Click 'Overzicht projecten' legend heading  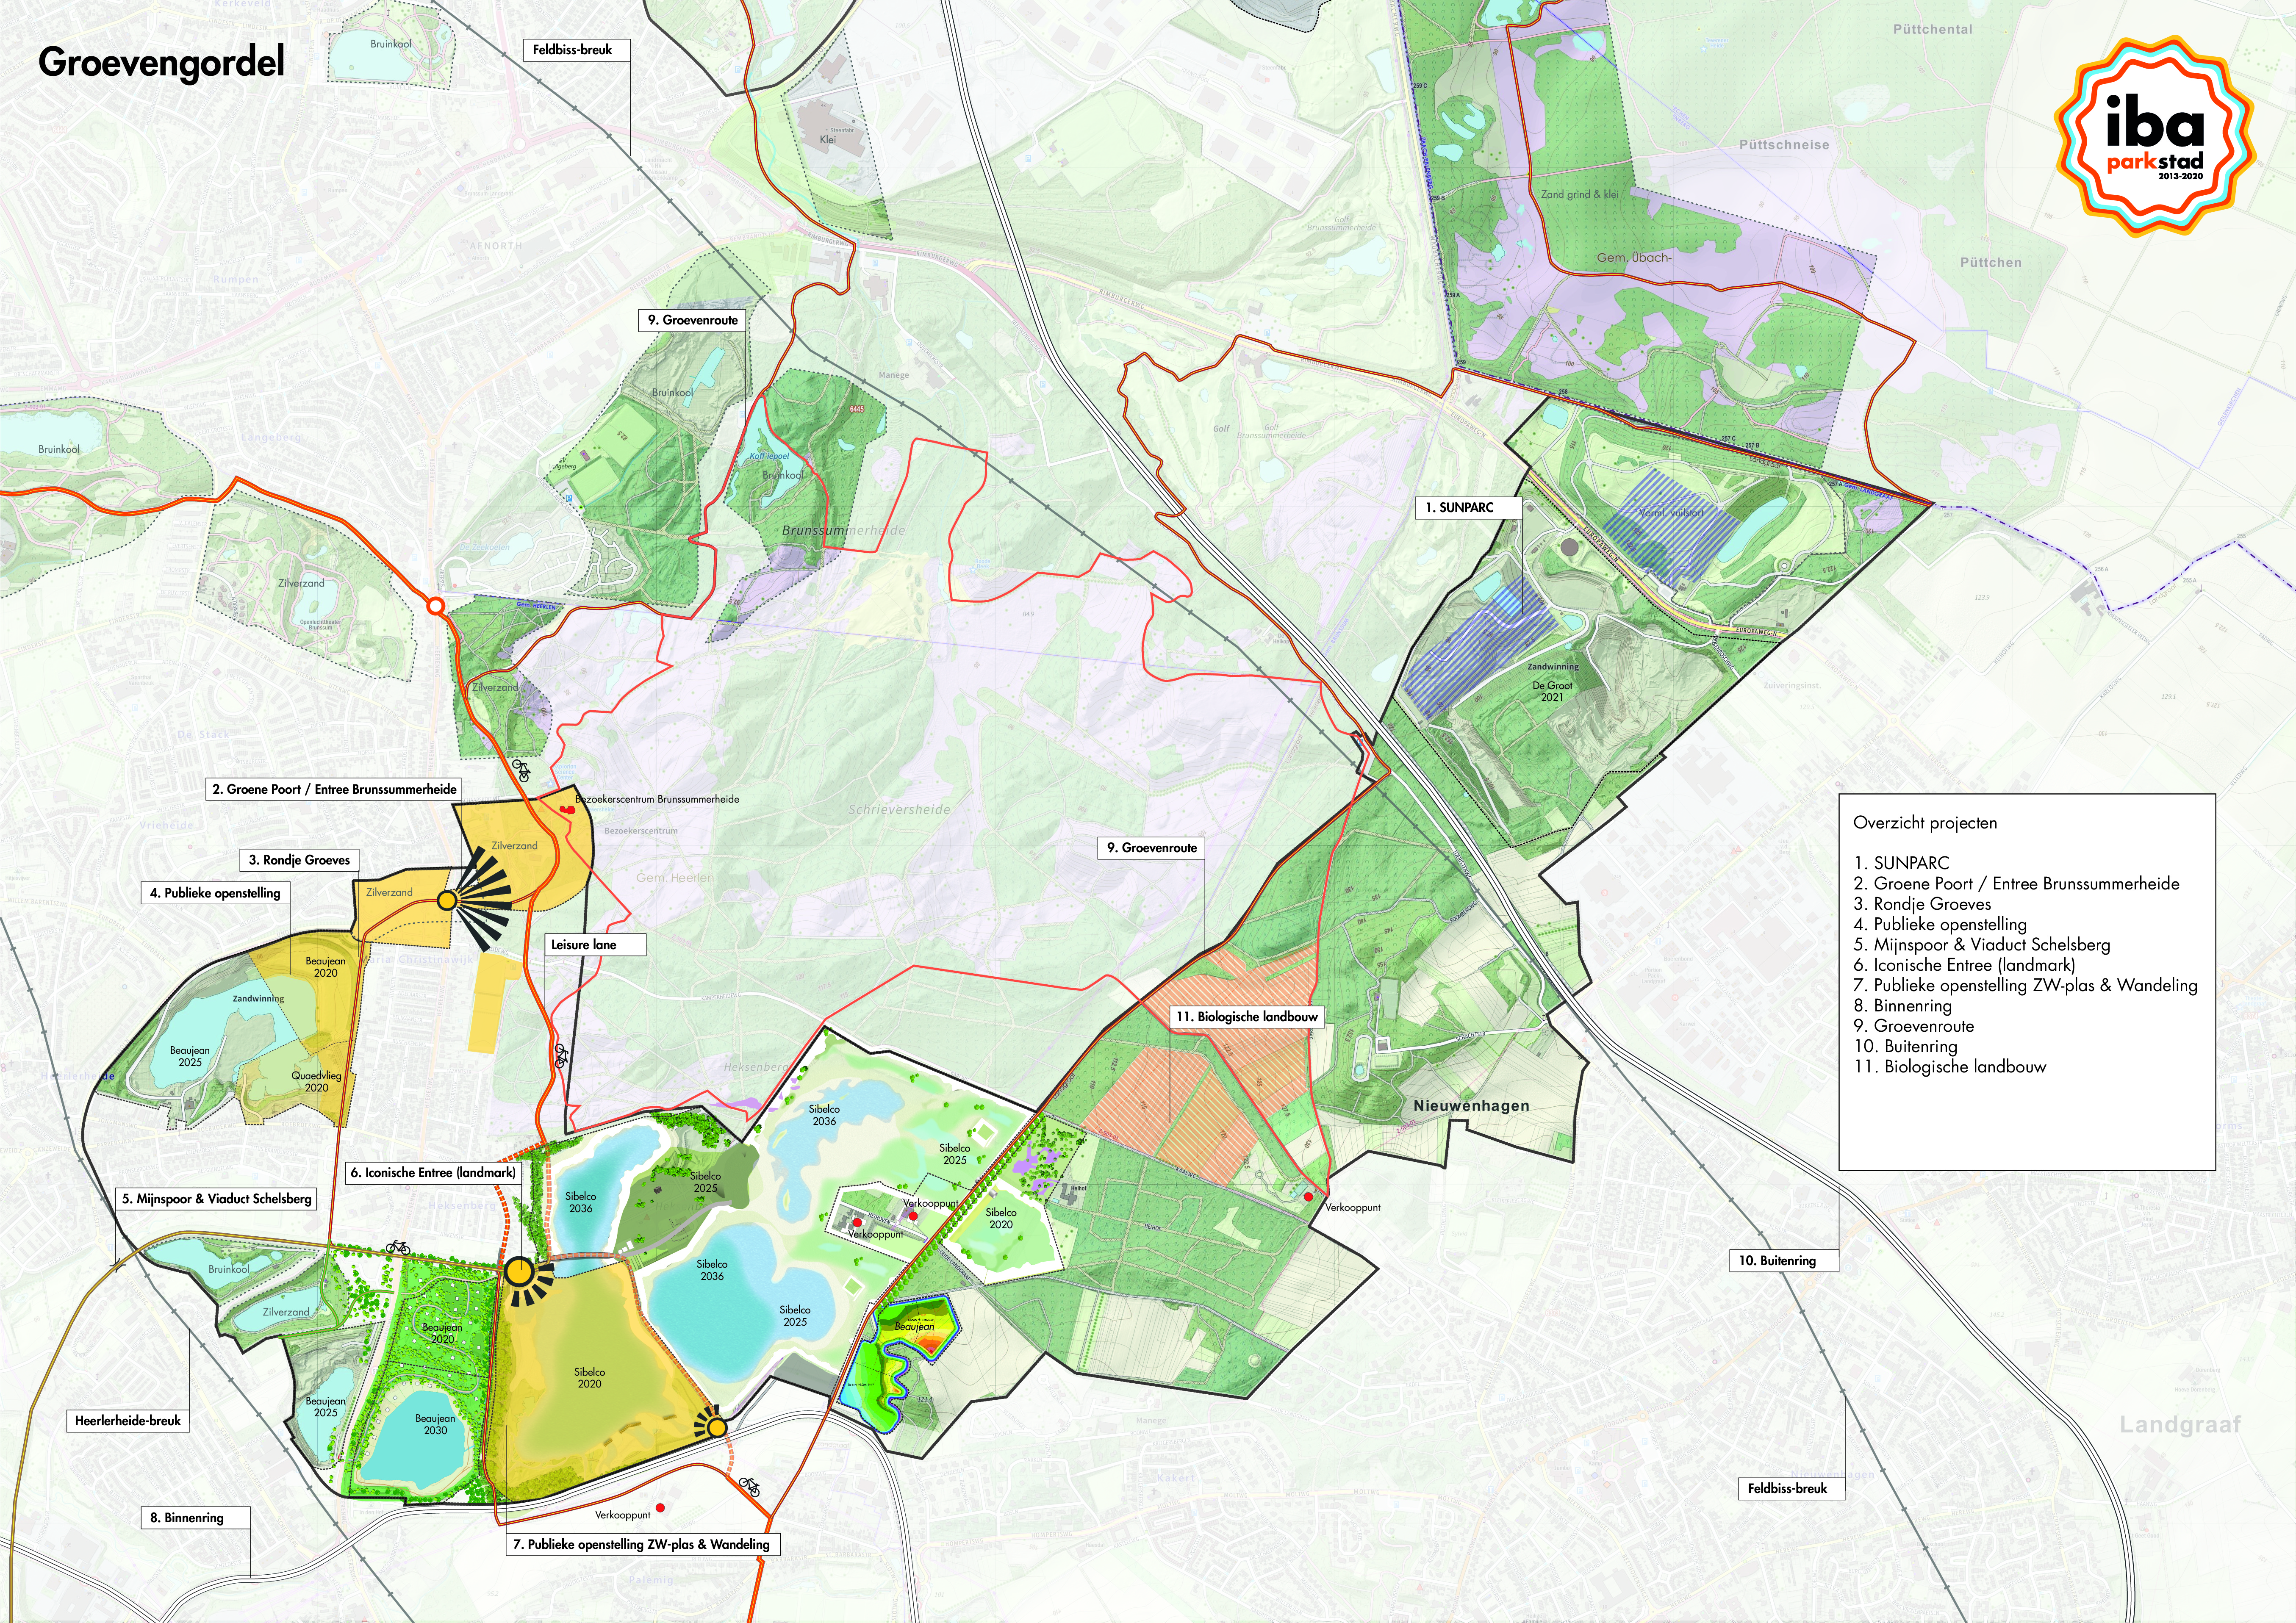1925,823
